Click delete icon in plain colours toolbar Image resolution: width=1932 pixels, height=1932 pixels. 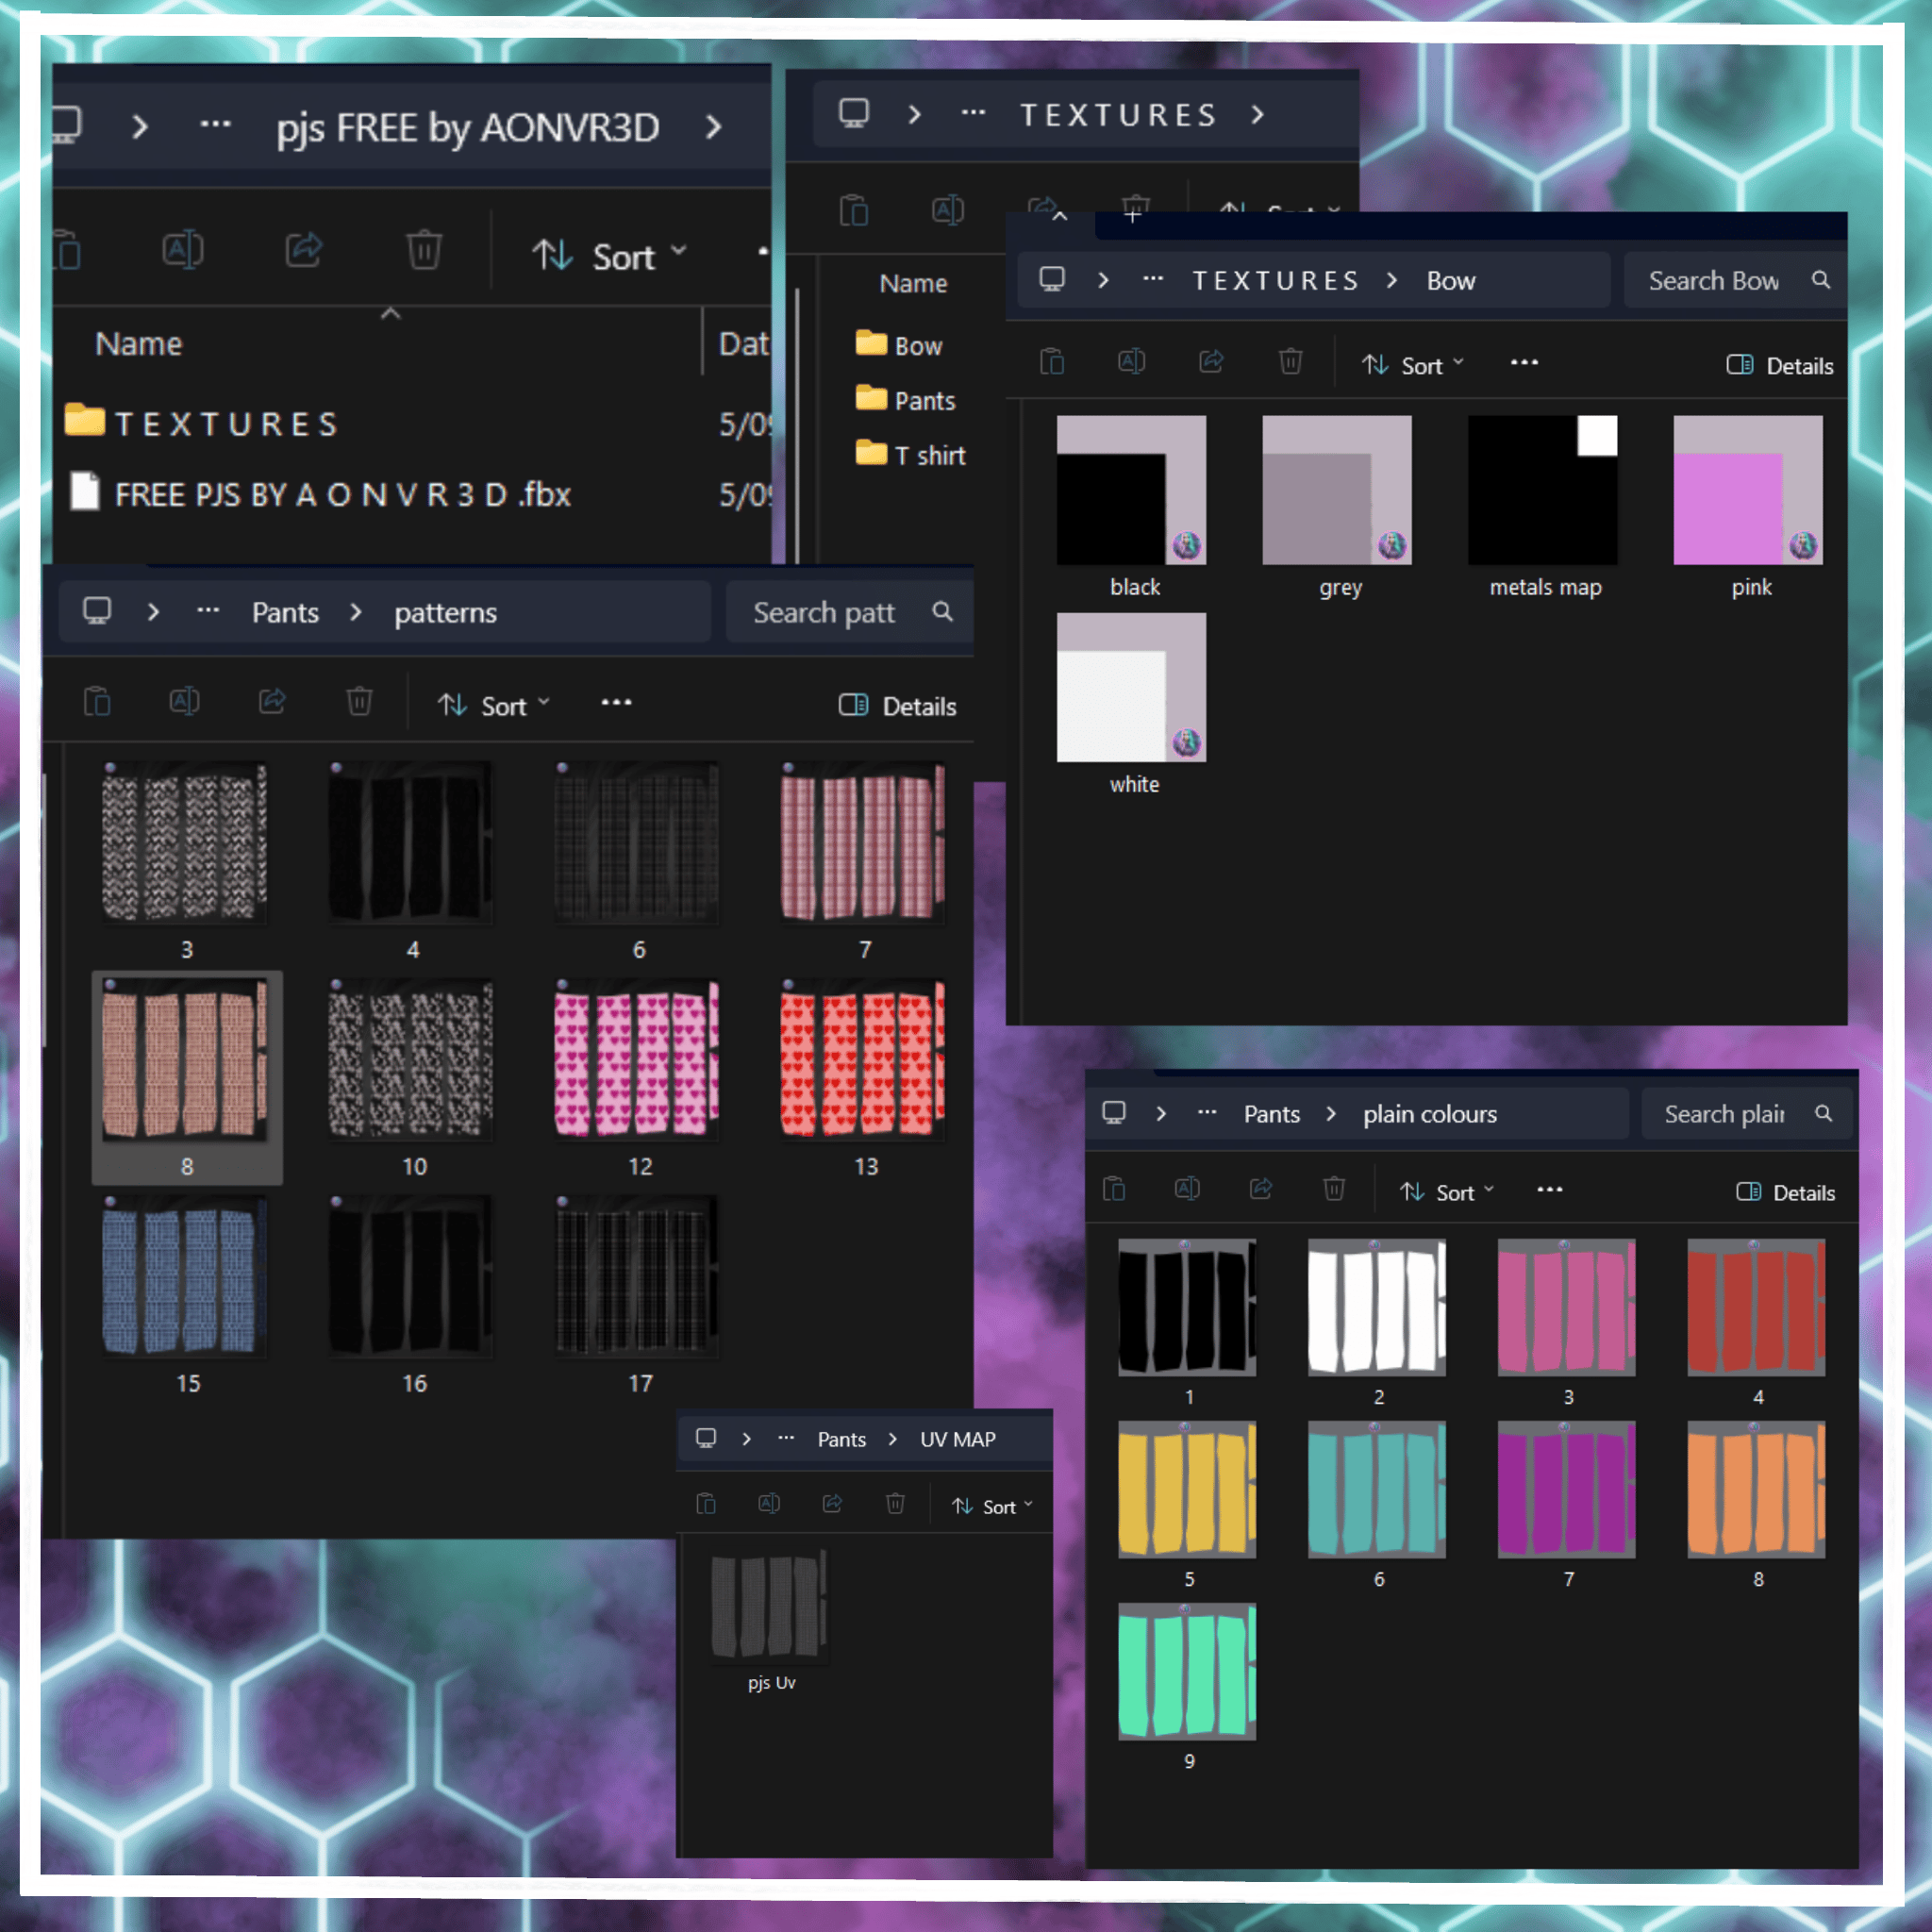(1334, 1188)
